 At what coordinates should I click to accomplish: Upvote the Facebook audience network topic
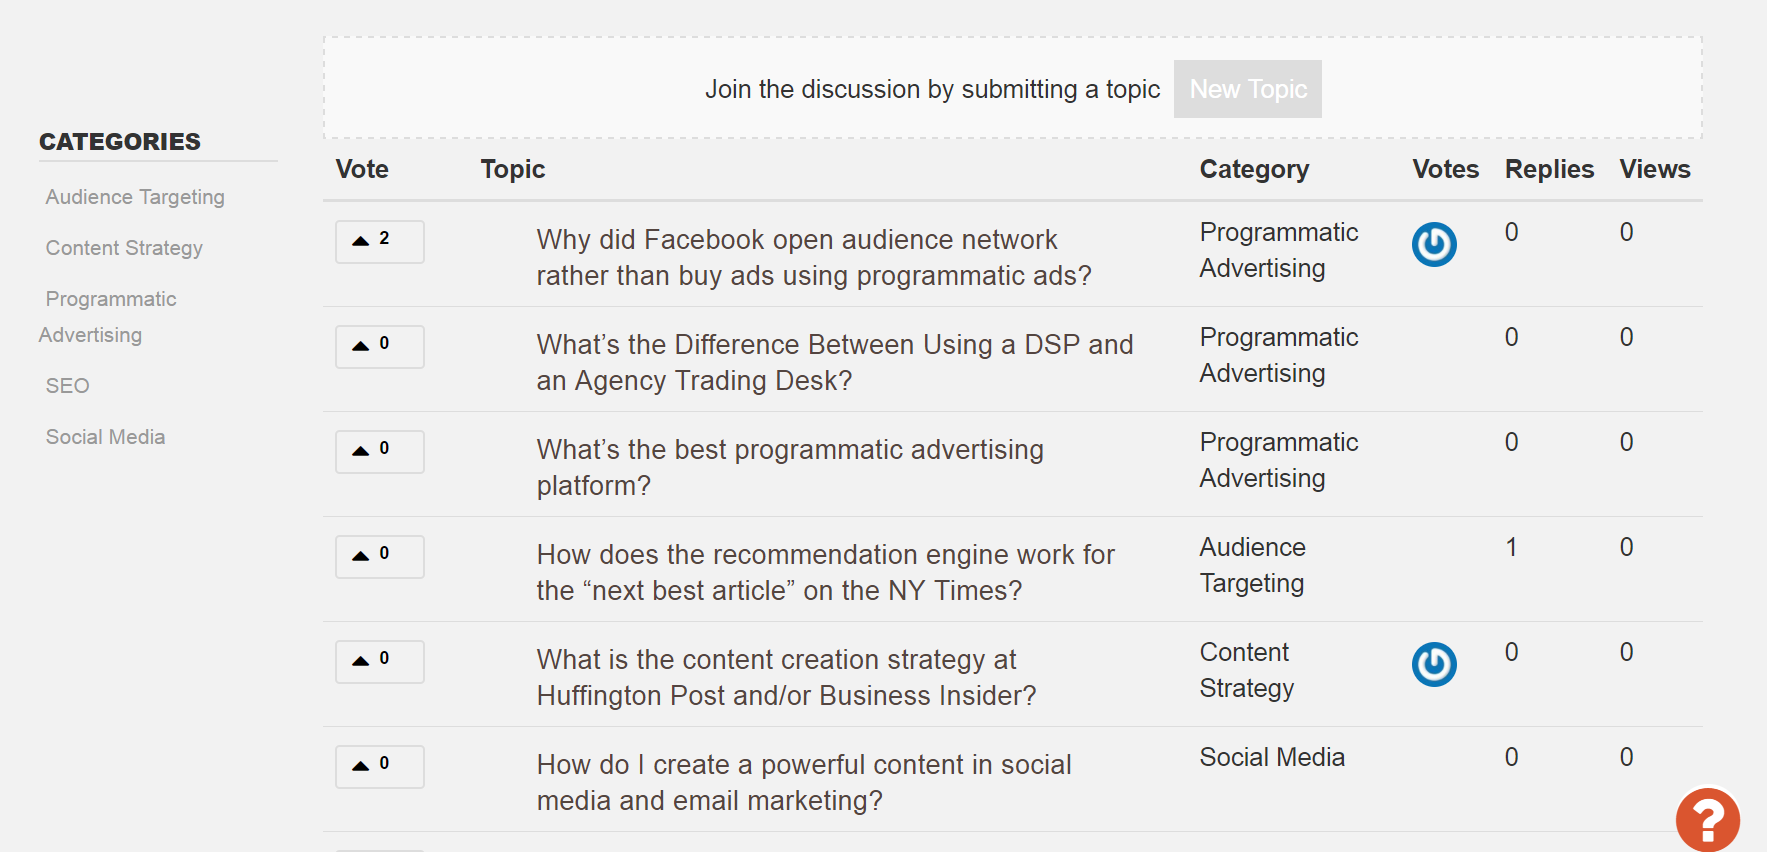point(379,241)
